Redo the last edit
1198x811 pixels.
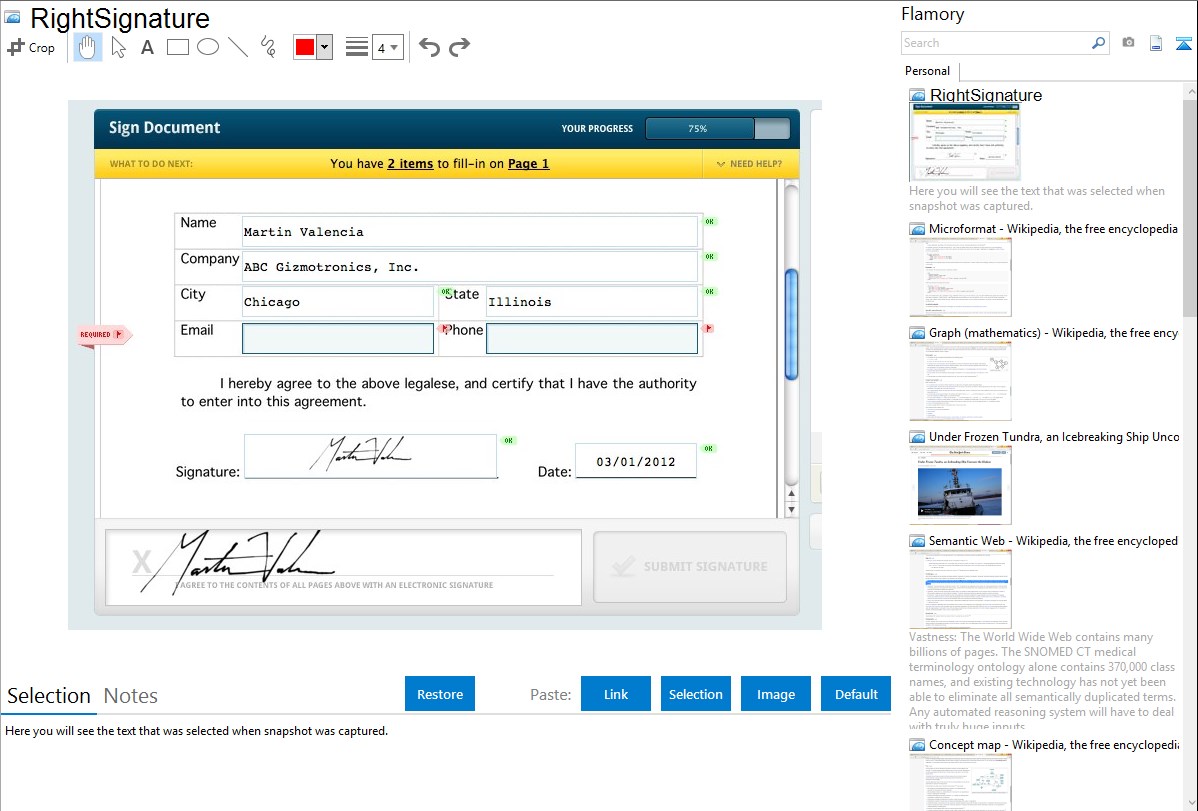[459, 47]
